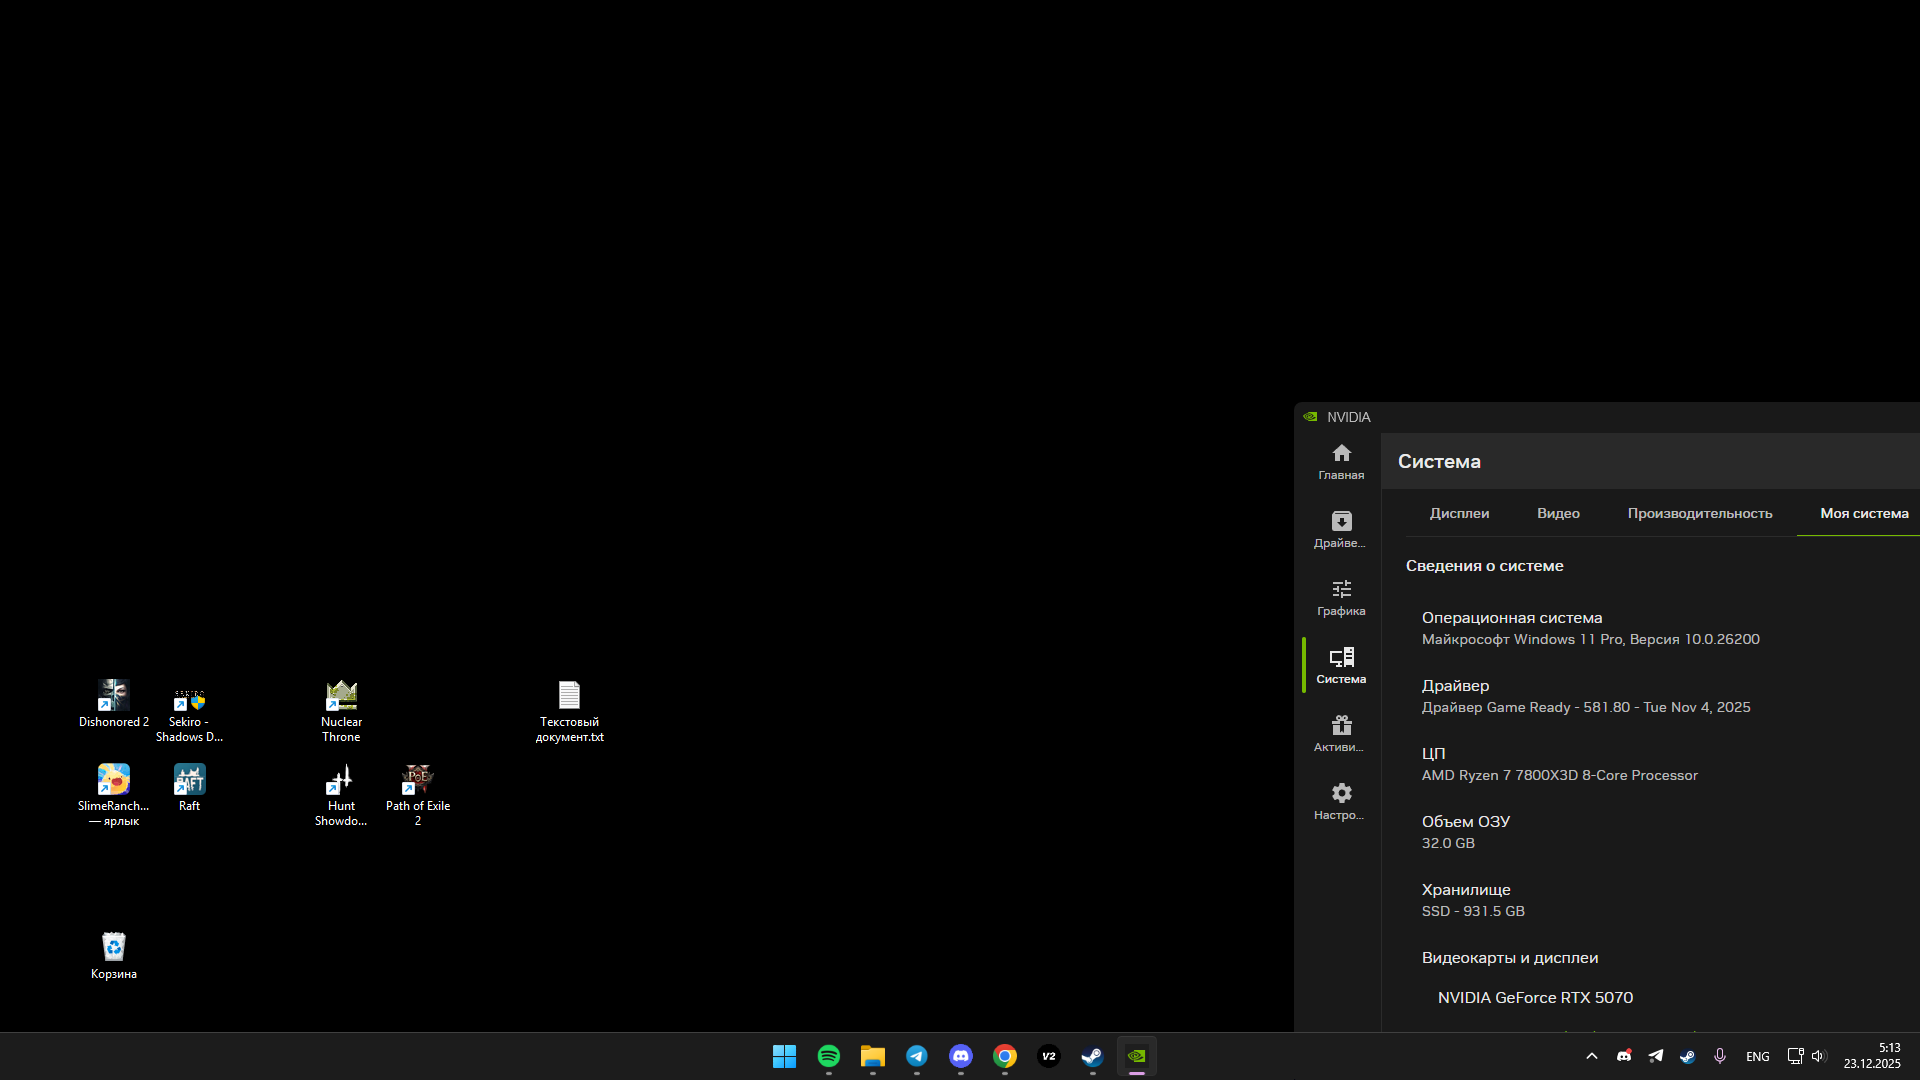Viewport: 1920px width, 1080px height.
Task: Click the Windows Start button
Action: pos(784,1056)
